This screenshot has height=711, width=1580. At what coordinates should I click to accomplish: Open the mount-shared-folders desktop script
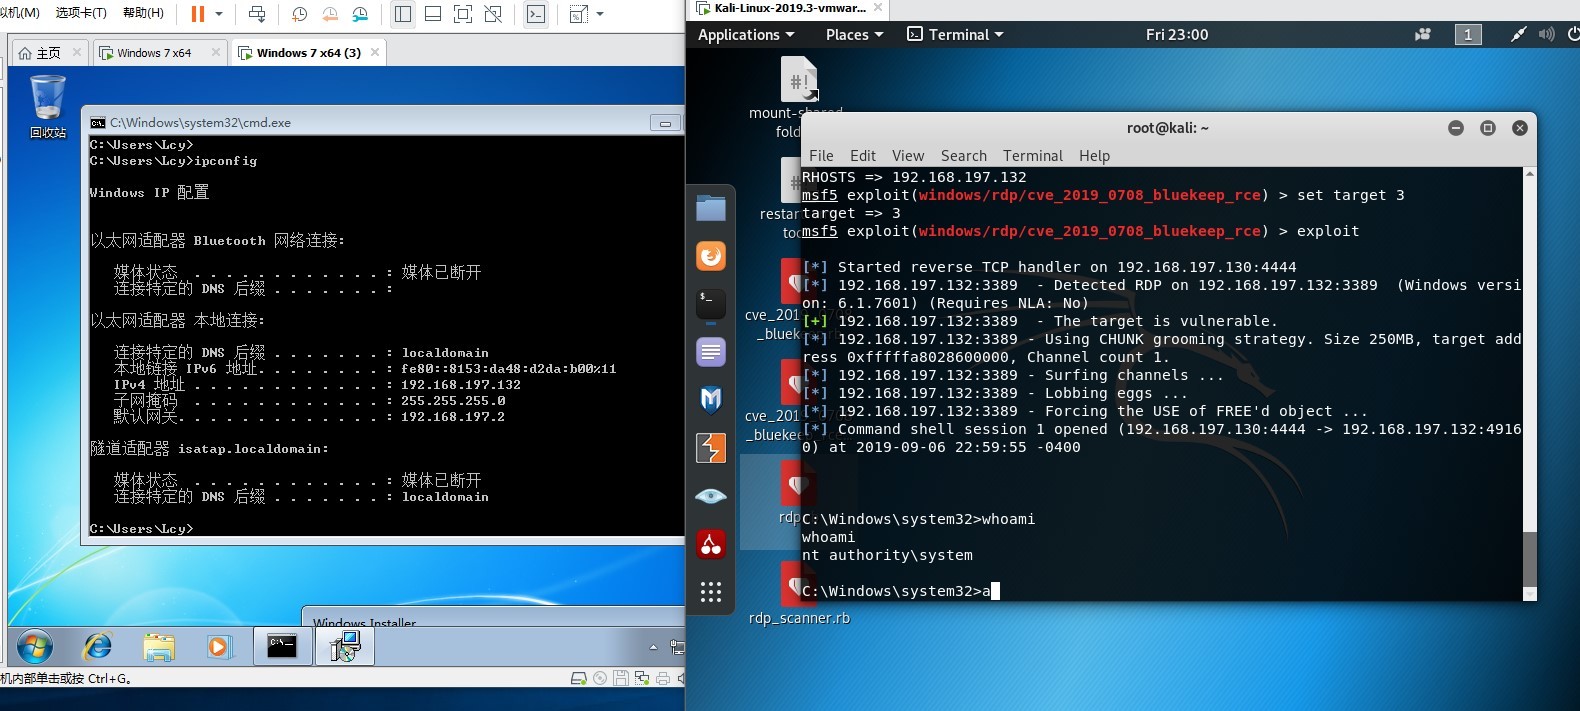(798, 96)
